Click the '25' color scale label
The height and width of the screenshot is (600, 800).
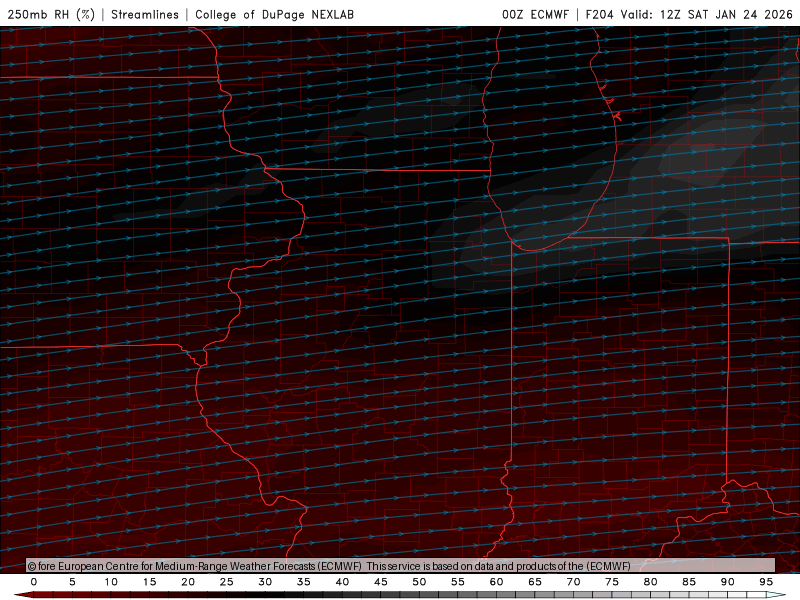click(227, 582)
